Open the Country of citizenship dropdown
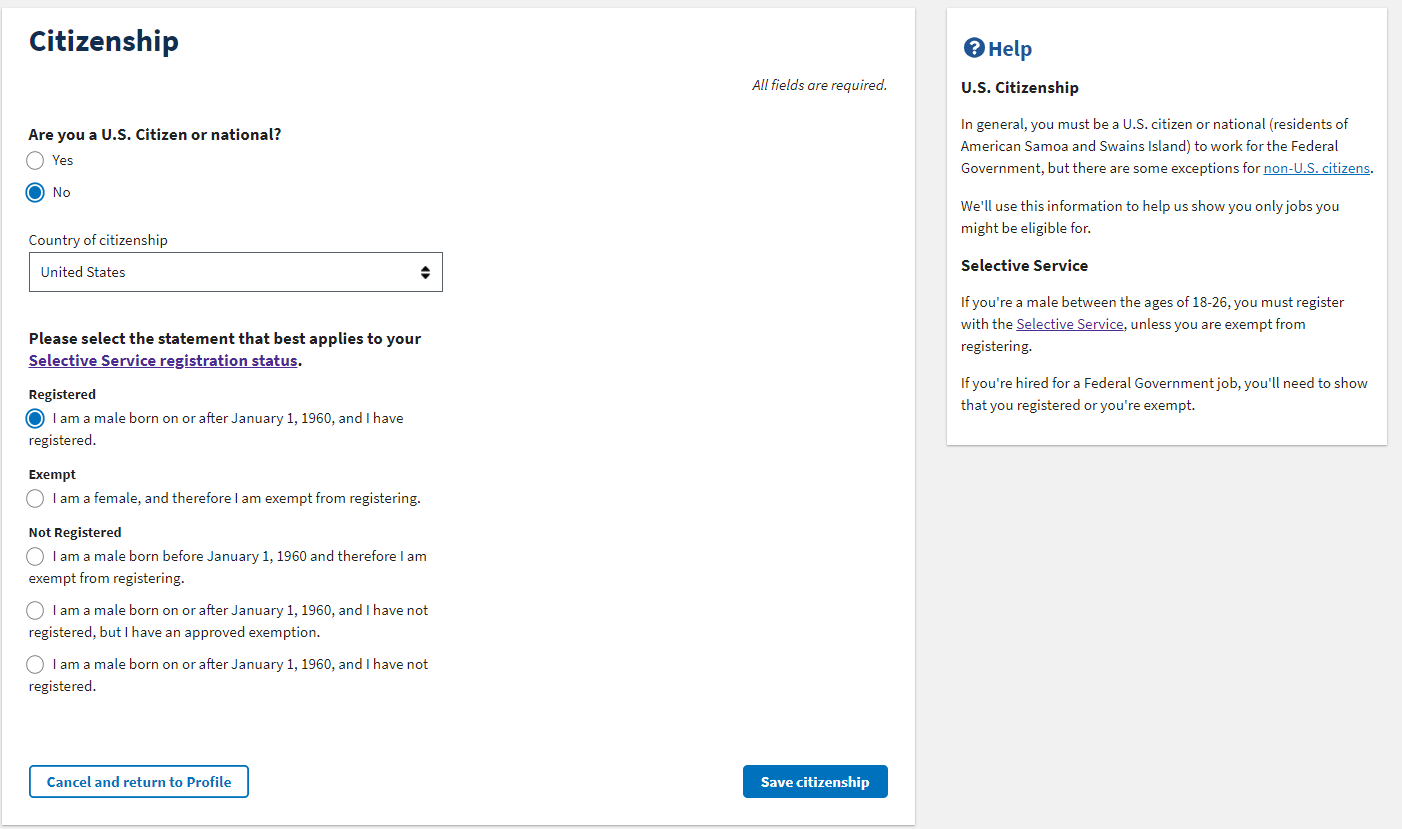The height and width of the screenshot is (829, 1402). point(235,272)
